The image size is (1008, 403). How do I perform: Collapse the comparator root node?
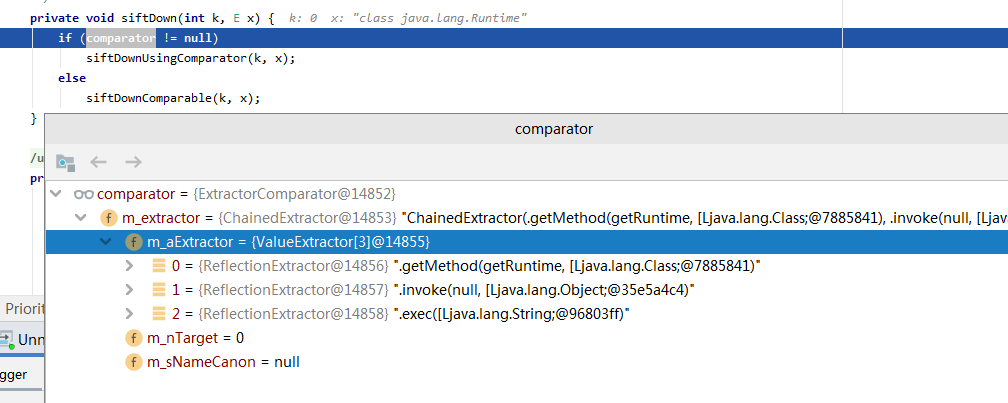[x=56, y=194]
